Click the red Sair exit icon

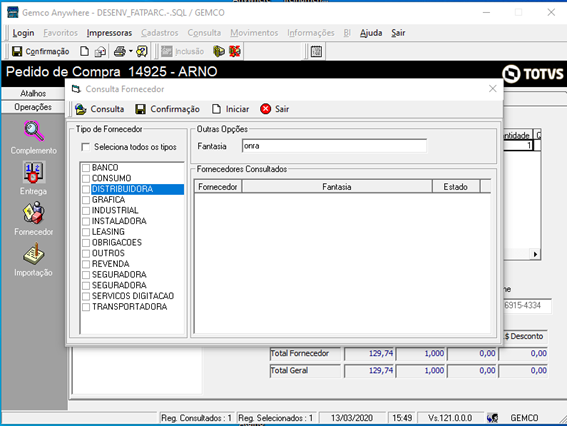(265, 109)
